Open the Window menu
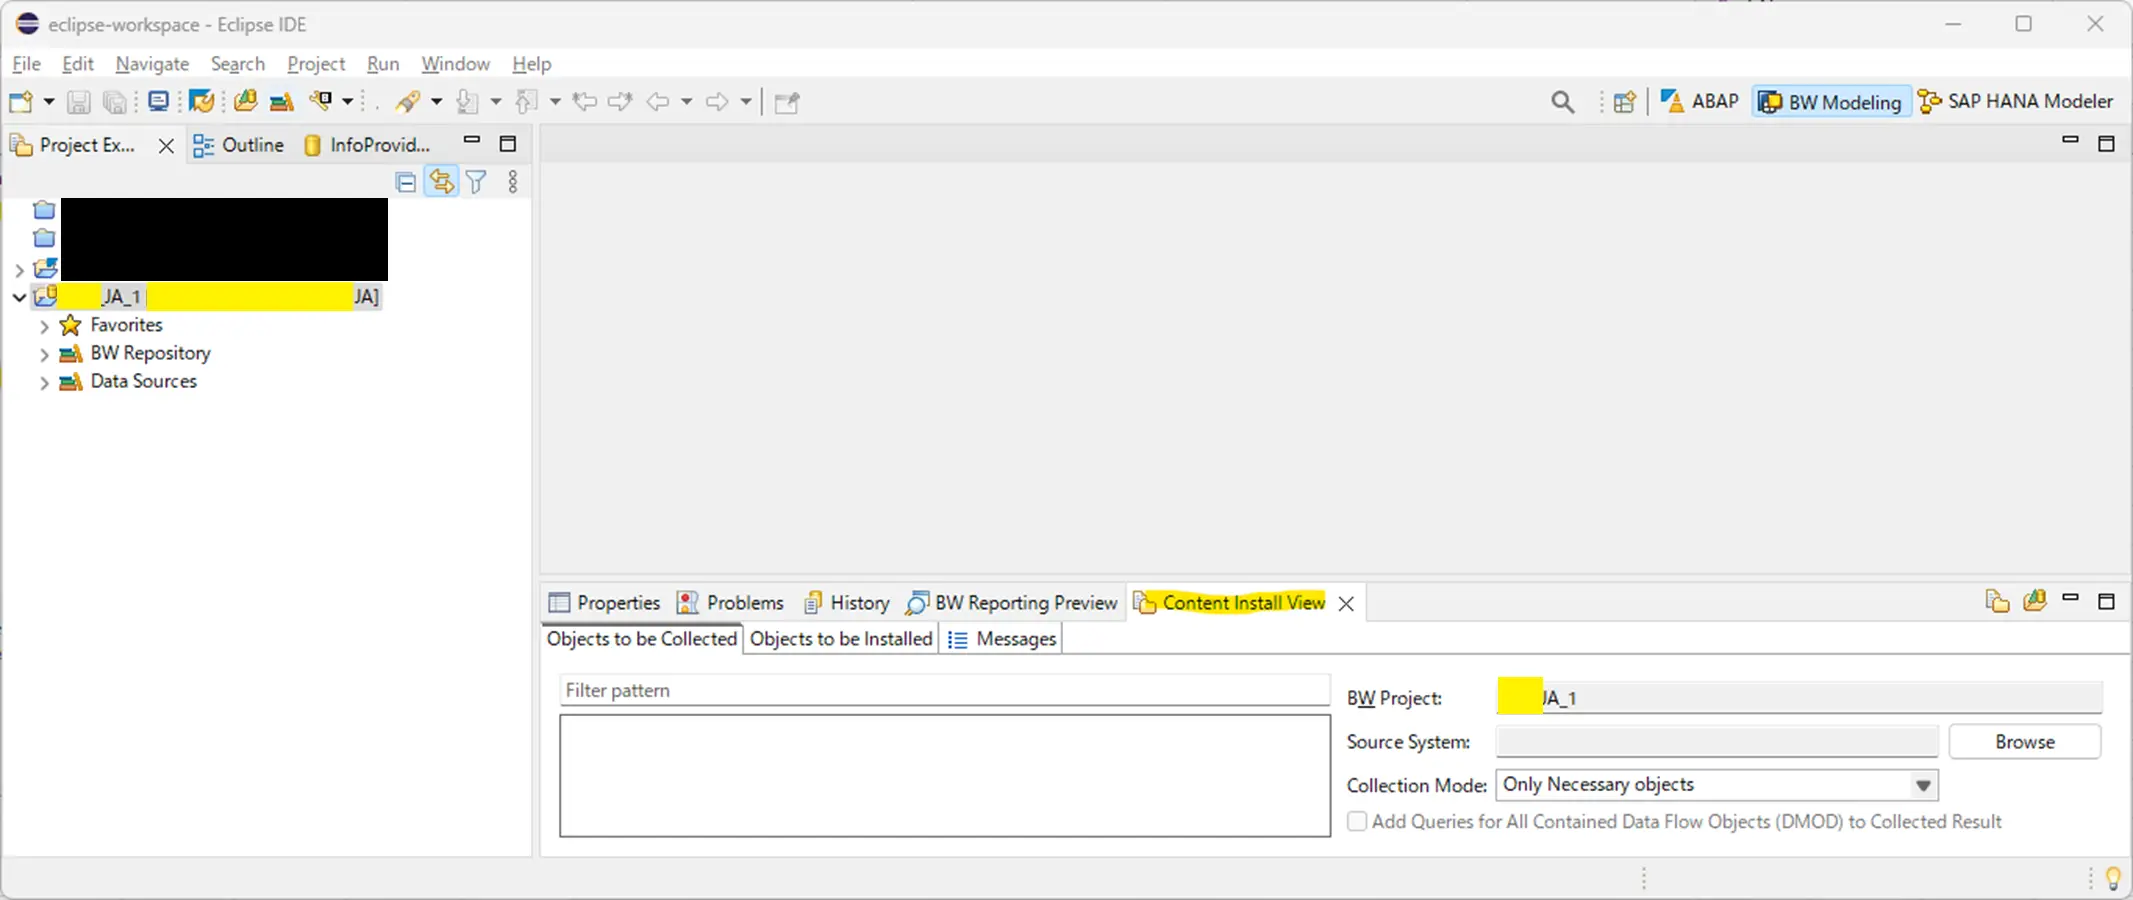The height and width of the screenshot is (900, 2133). [x=455, y=64]
